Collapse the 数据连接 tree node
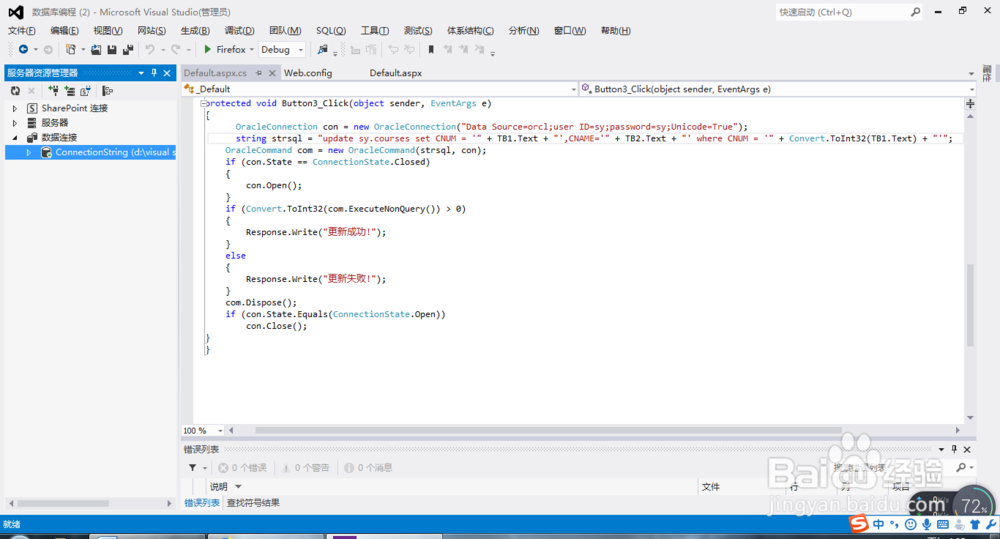The width and height of the screenshot is (1000, 539). tap(15, 137)
